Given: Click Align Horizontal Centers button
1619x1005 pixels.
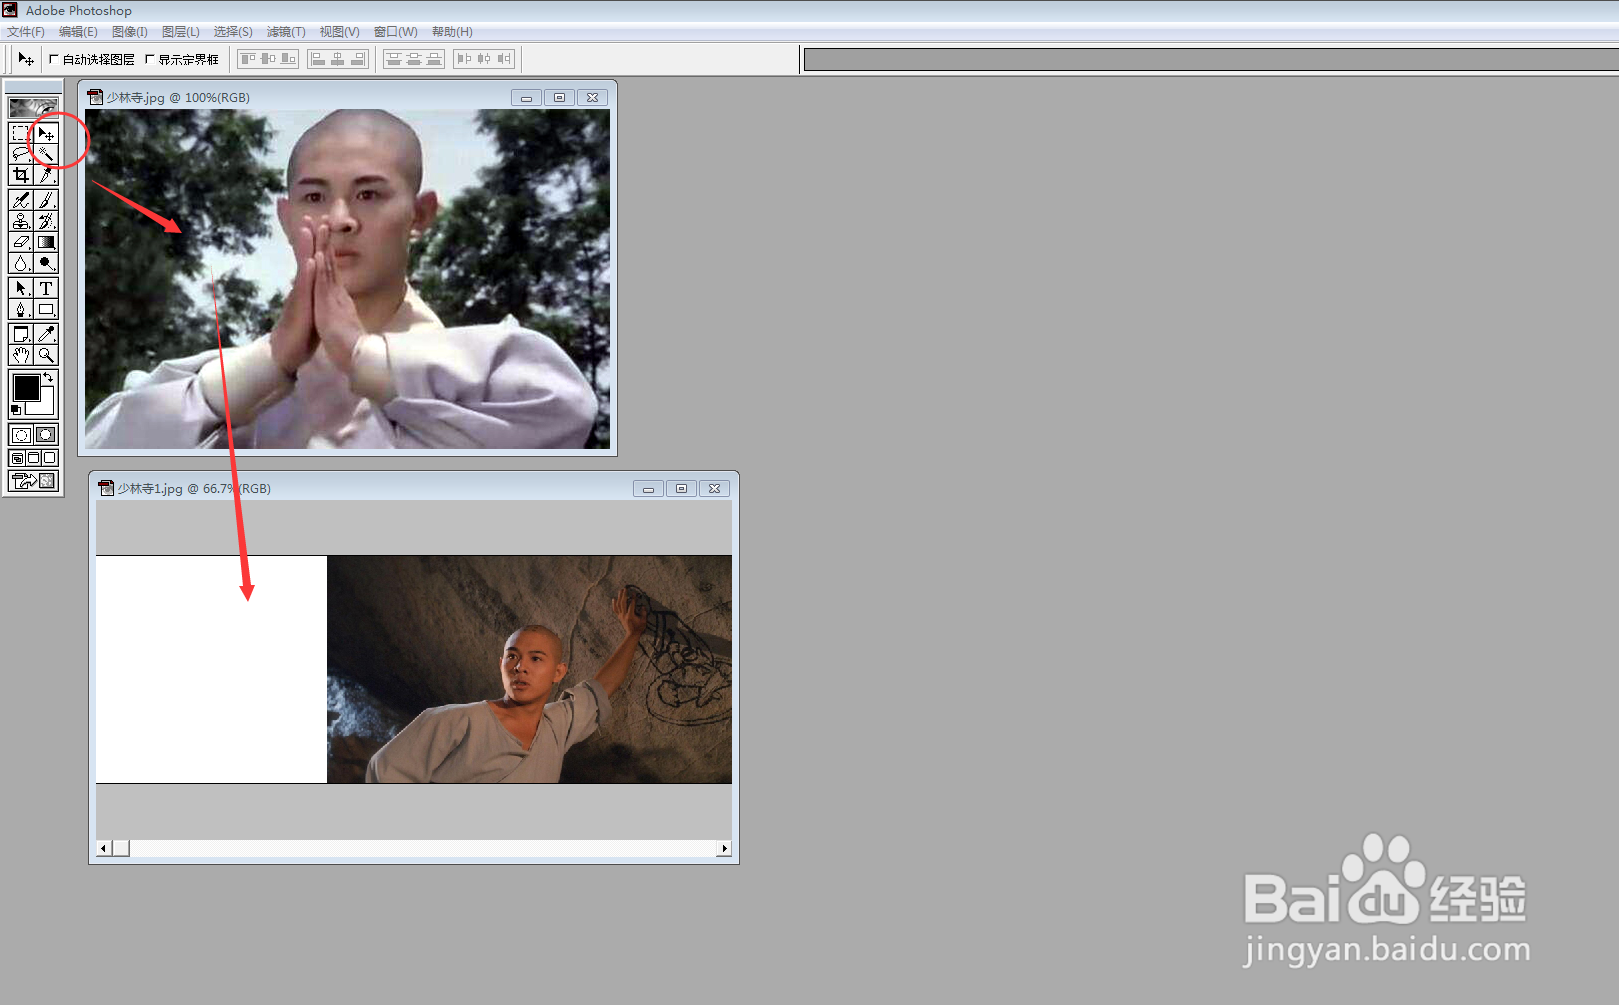Looking at the screenshot, I should tap(338, 59).
